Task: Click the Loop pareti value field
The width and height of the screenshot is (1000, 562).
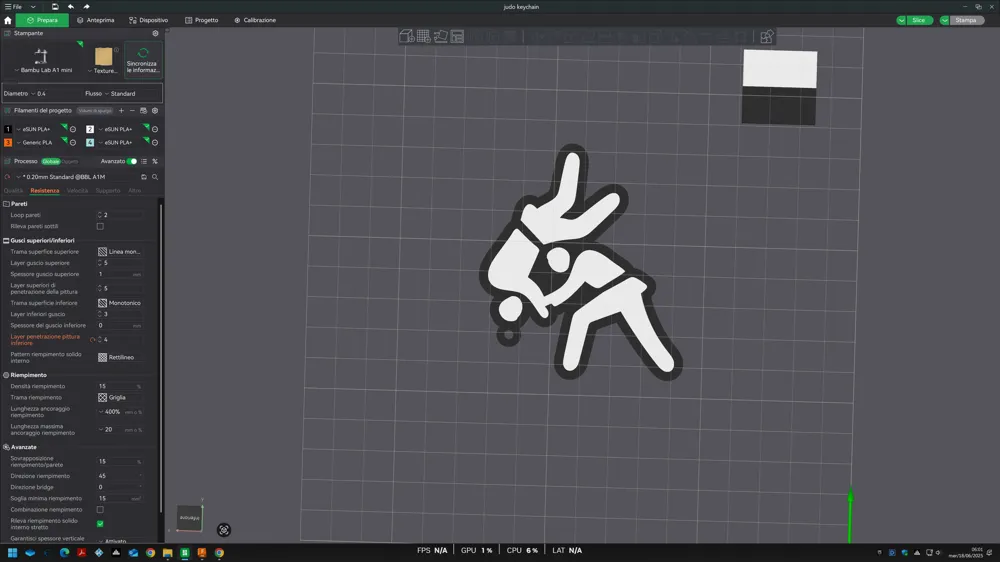Action: tap(120, 215)
